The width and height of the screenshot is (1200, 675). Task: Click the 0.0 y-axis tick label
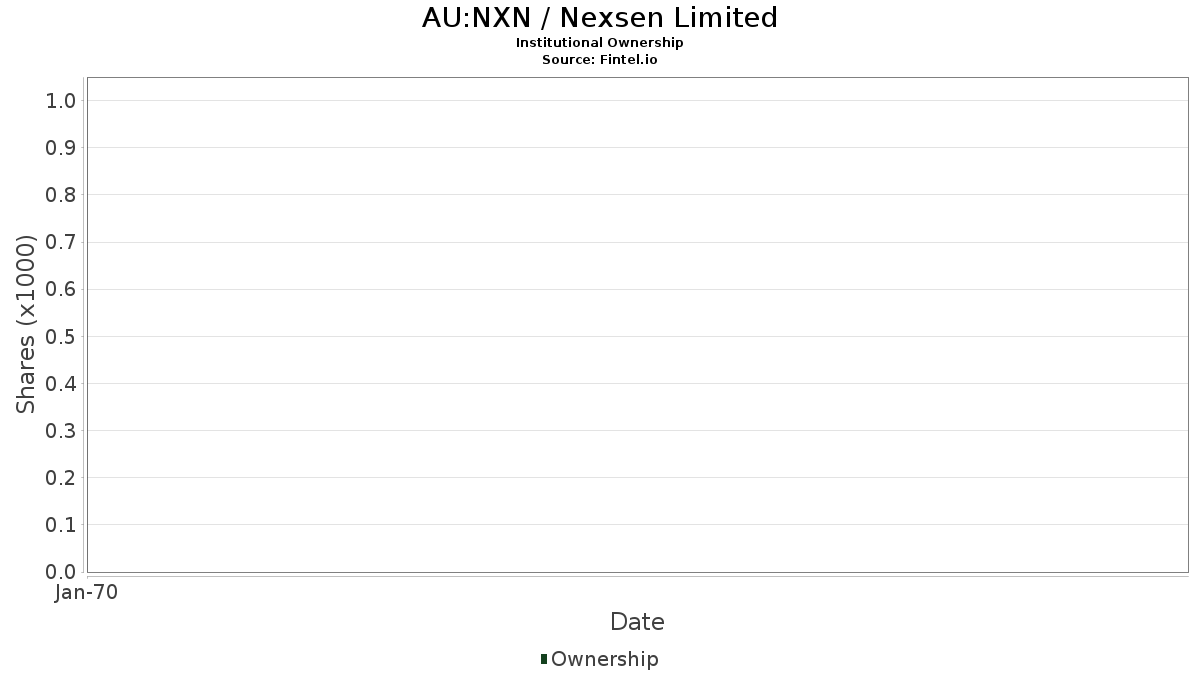tap(61, 572)
